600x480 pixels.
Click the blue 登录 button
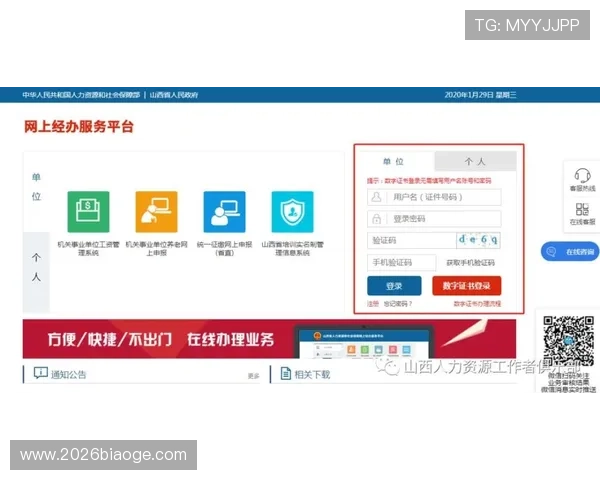[x=394, y=286]
